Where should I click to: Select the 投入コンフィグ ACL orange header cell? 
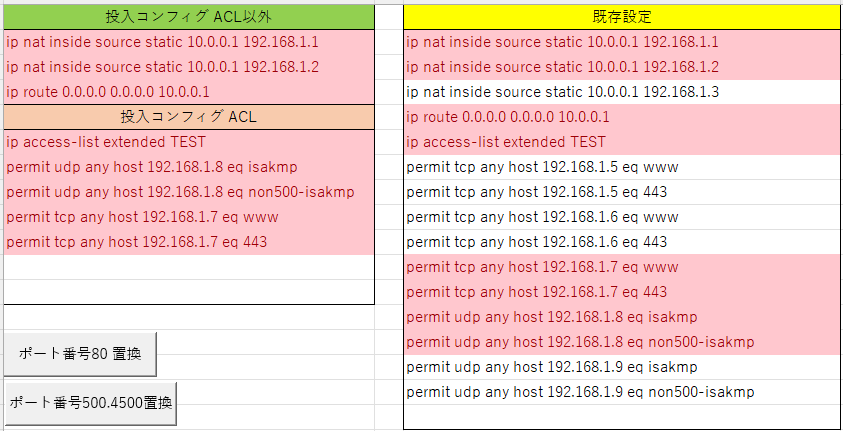click(x=189, y=117)
